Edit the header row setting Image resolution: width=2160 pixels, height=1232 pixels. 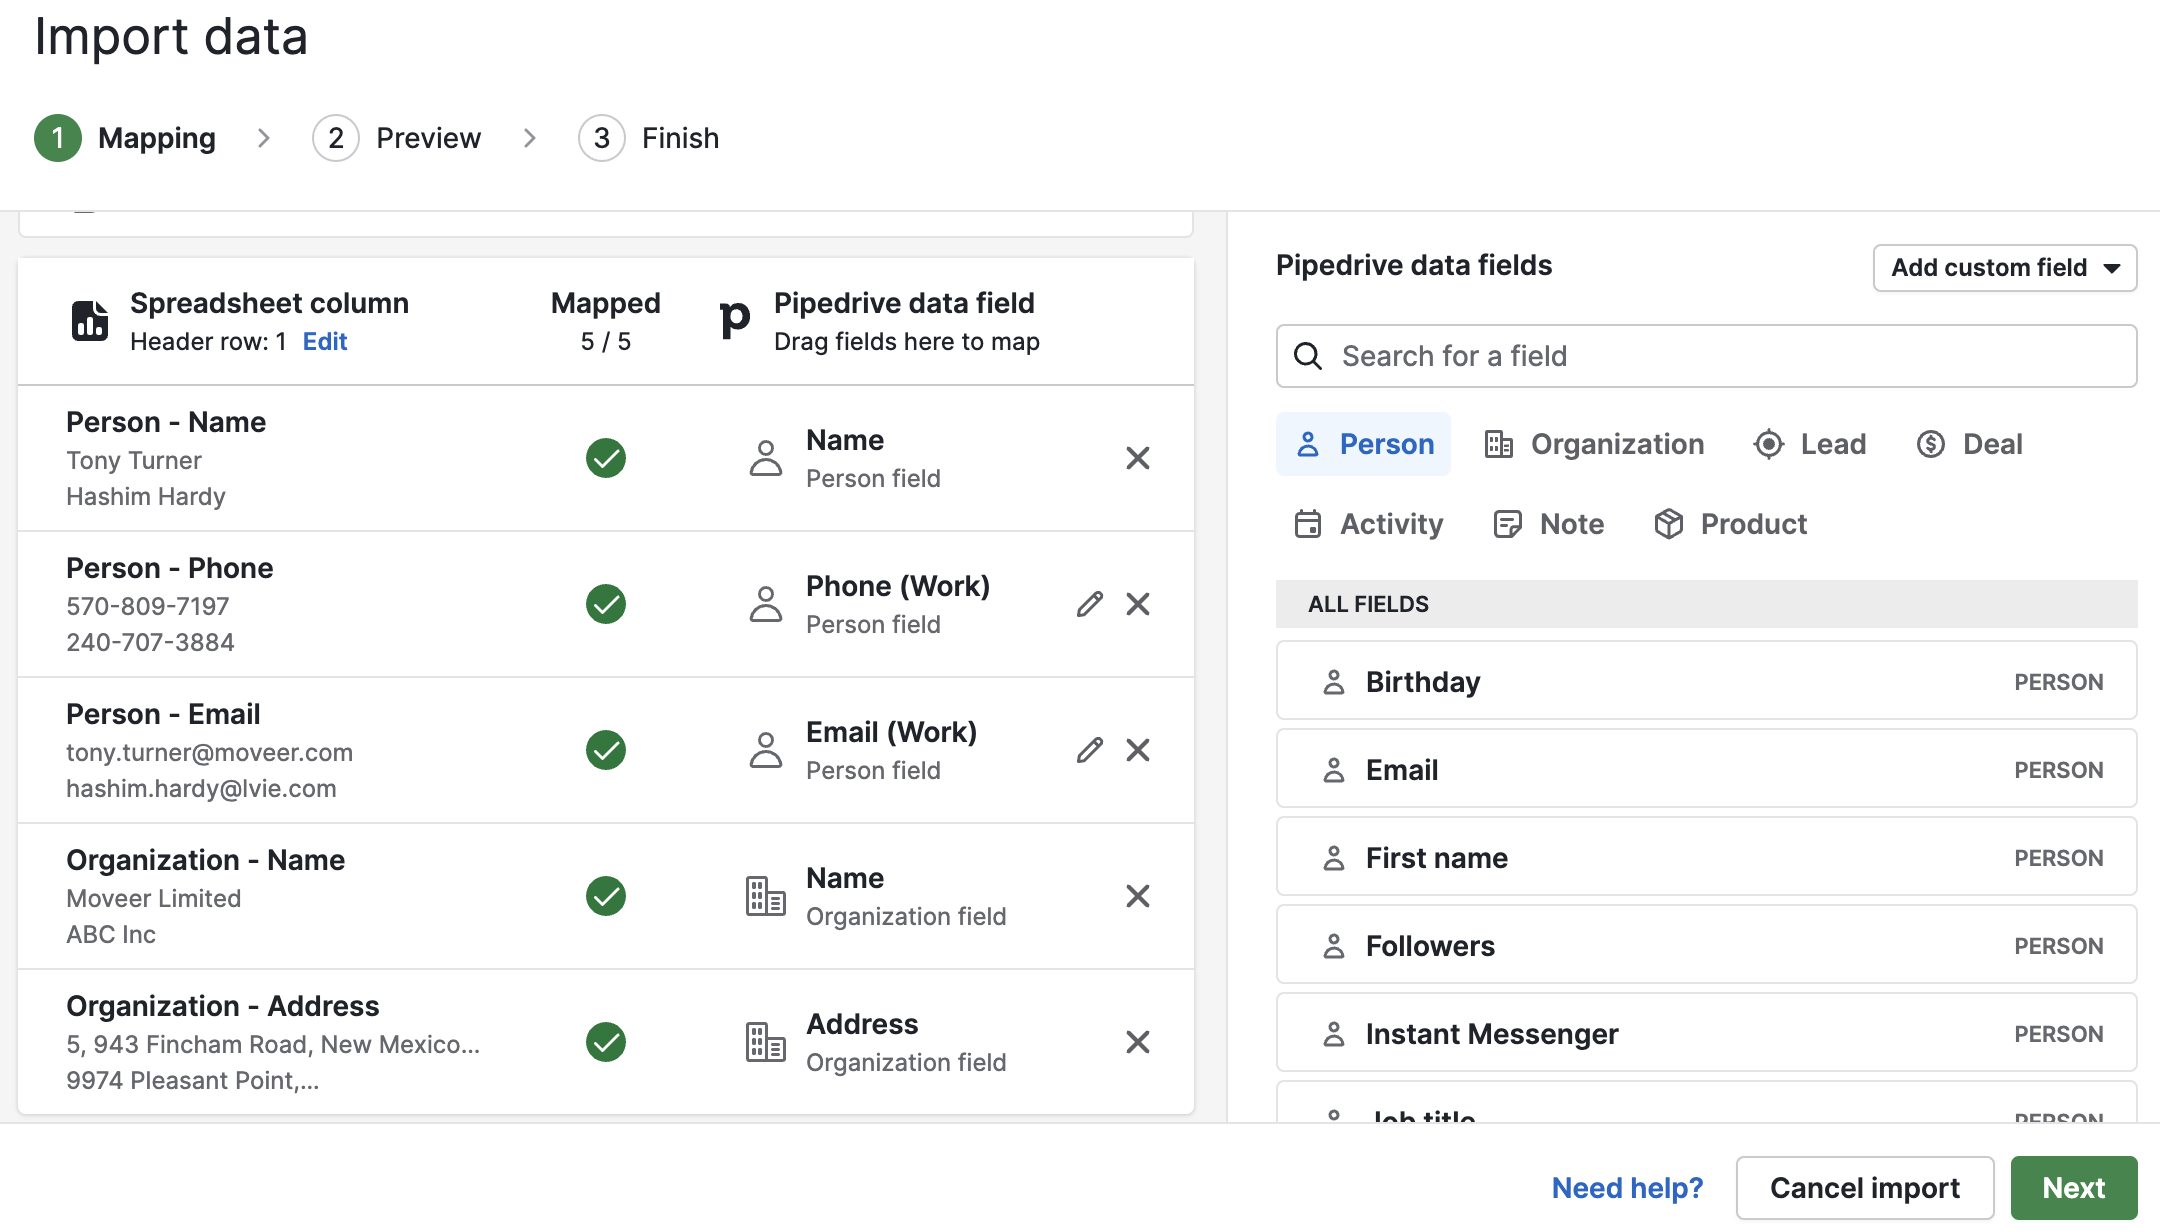[x=324, y=342]
